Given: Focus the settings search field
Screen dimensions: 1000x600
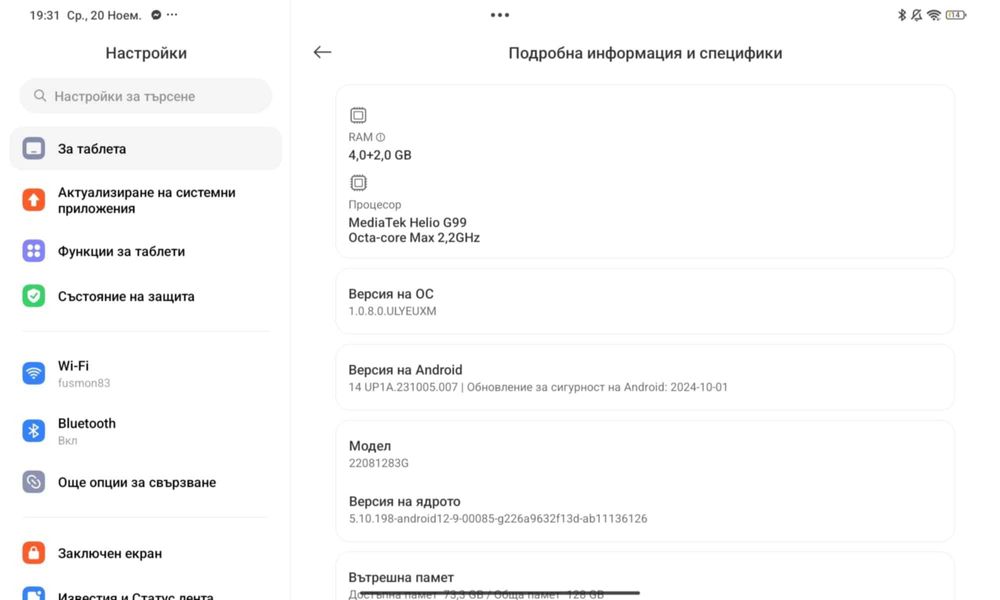Looking at the screenshot, I should [x=146, y=96].
